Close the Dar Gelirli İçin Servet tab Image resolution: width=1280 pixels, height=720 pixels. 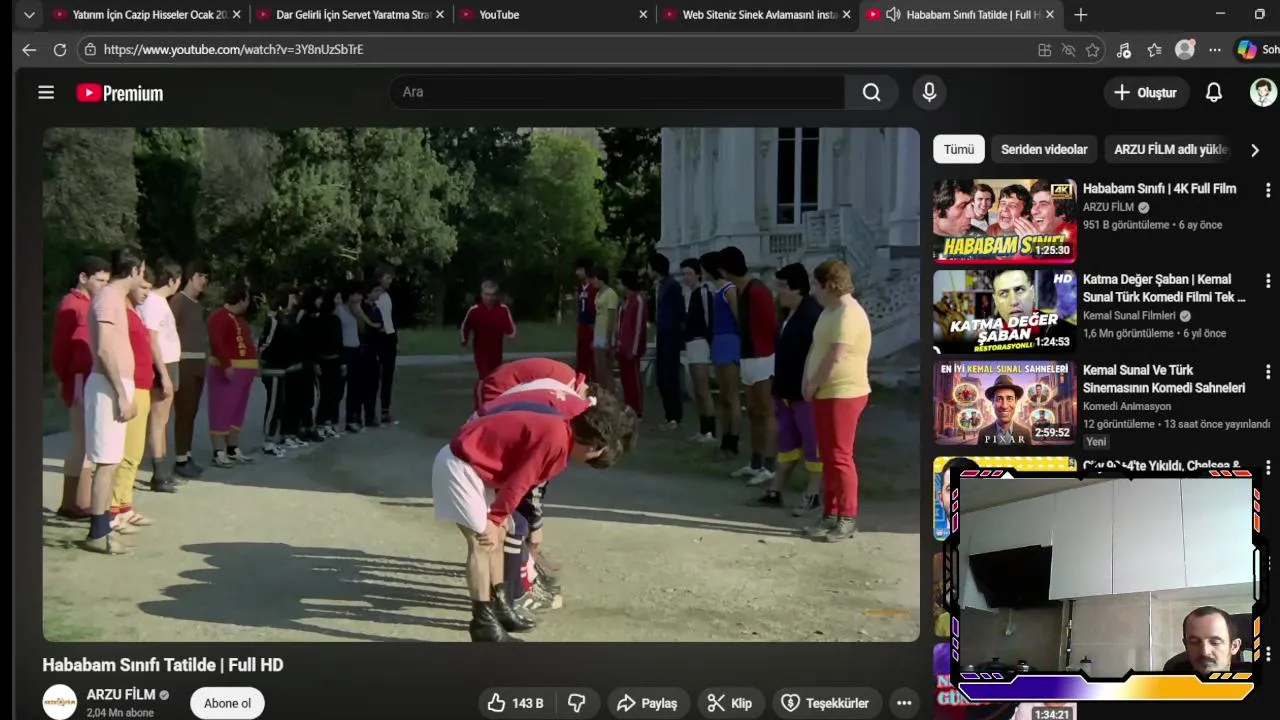440,15
